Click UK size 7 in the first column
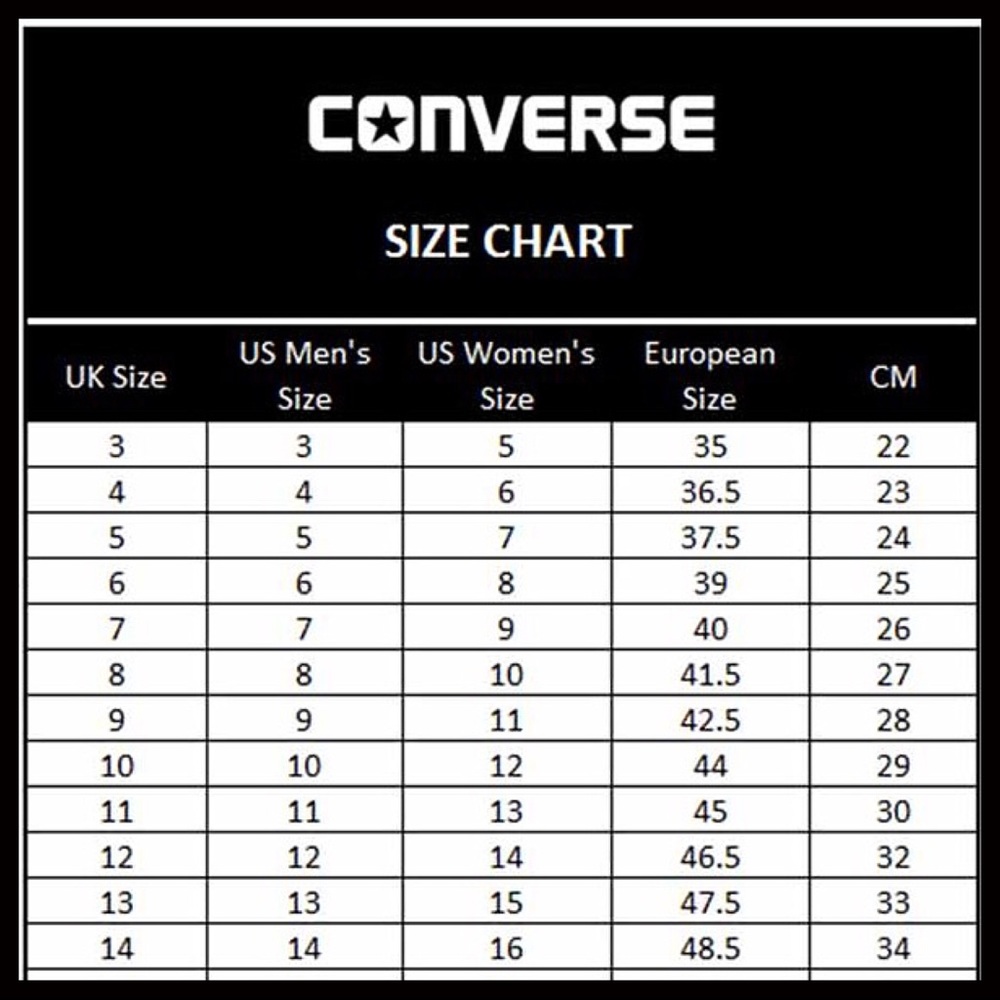Screen dimensions: 1000x1000 tap(116, 629)
